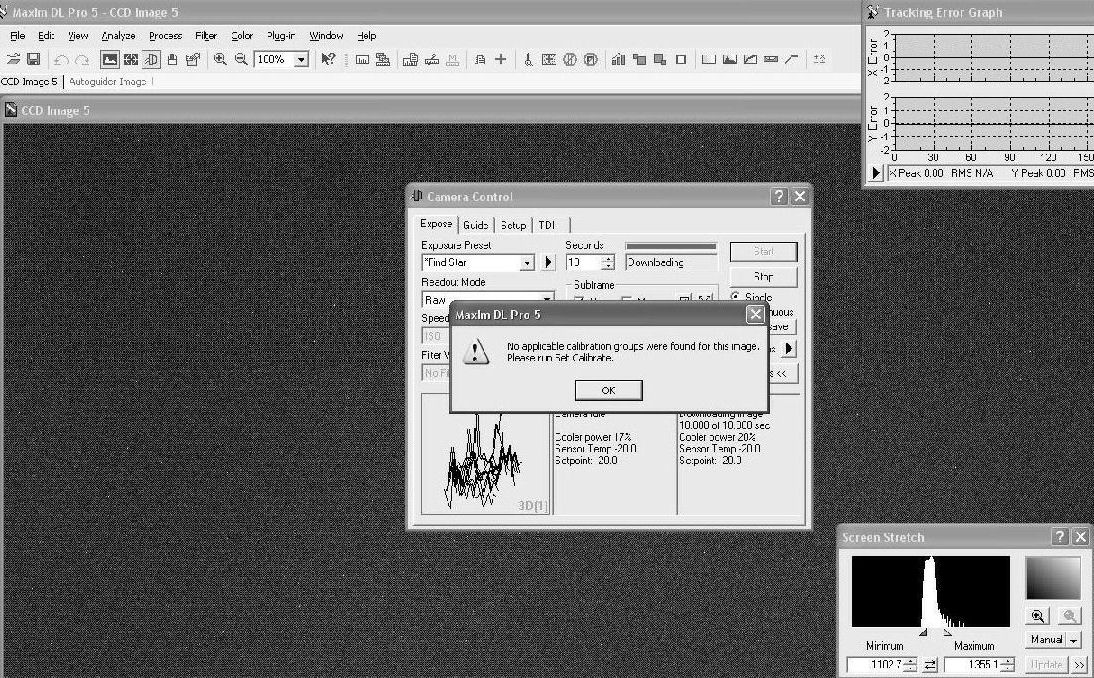This screenshot has width=1094, height=678.
Task: Zoom out using the toolbar magnifier
Action: click(x=241, y=59)
